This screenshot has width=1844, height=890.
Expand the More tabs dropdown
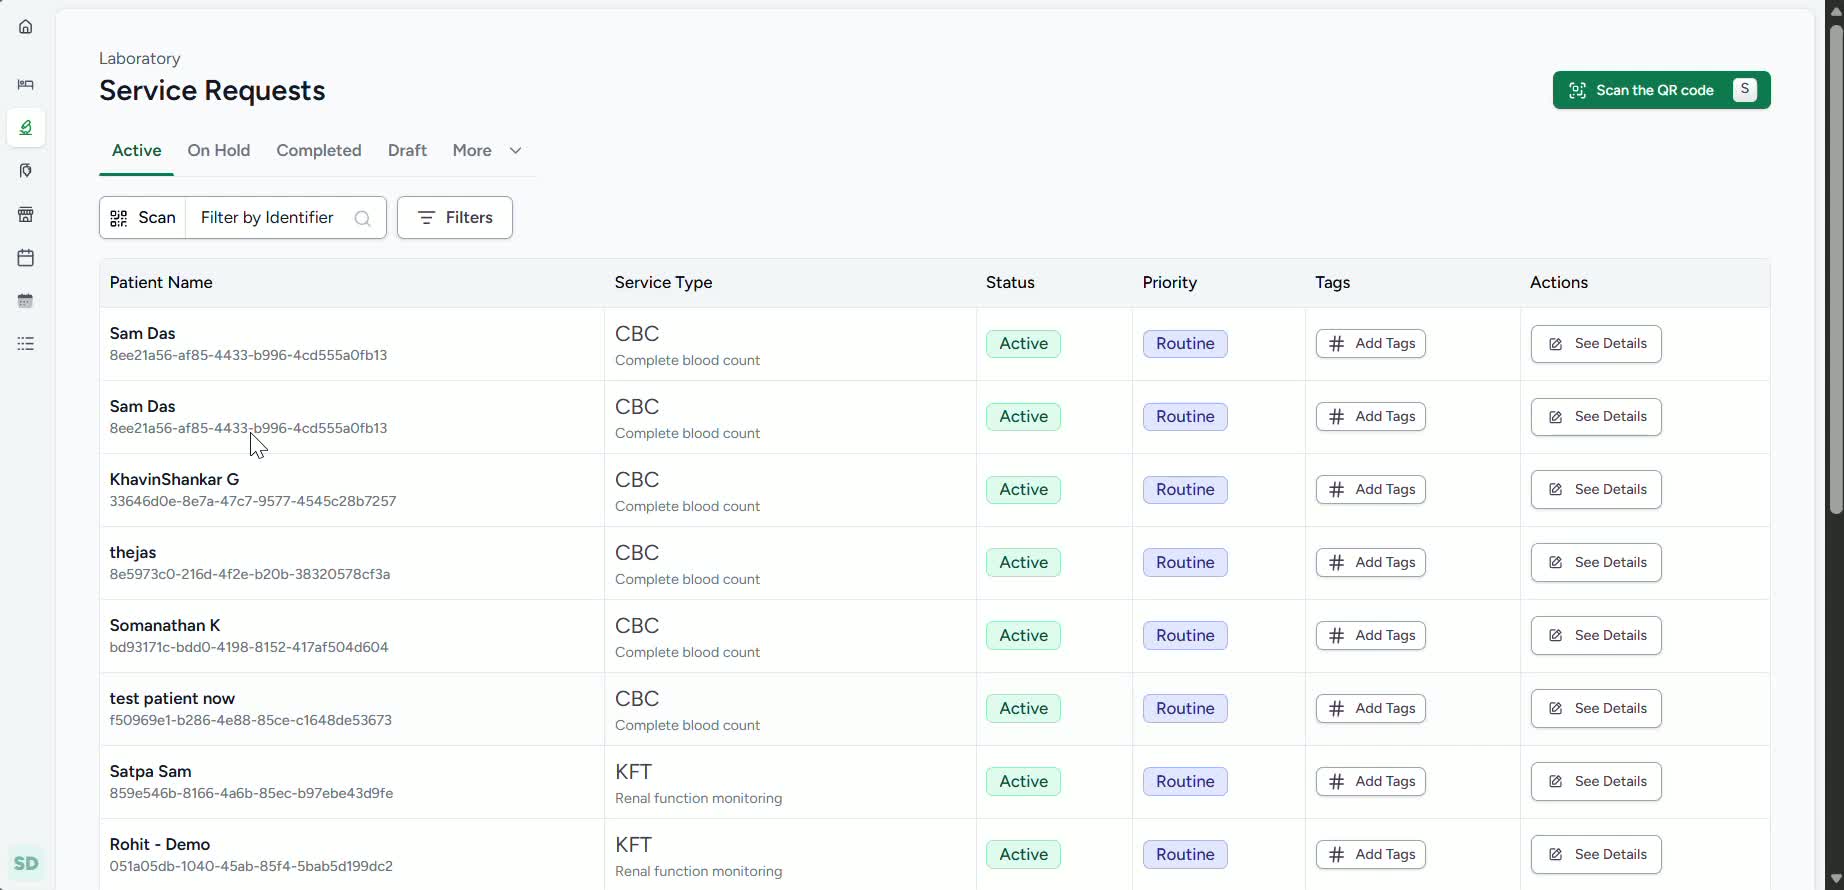pyautogui.click(x=487, y=151)
